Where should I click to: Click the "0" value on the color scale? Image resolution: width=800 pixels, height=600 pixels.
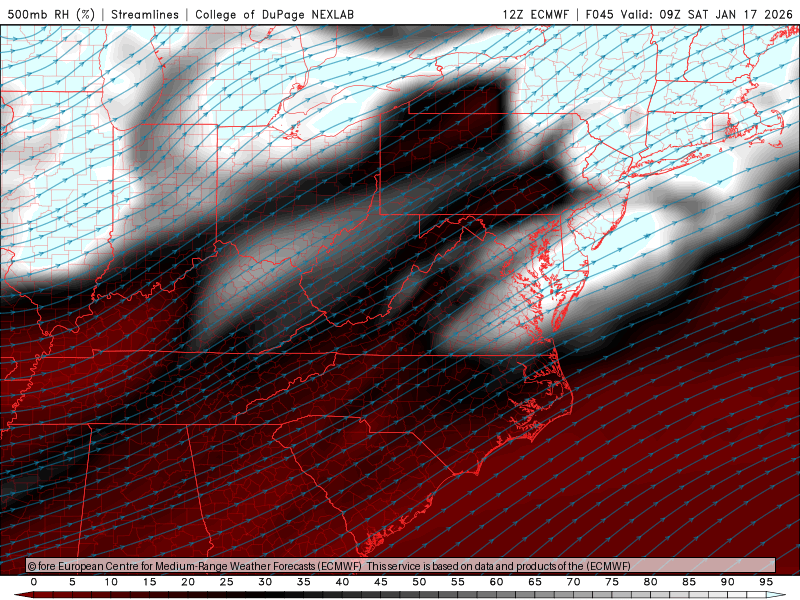click(34, 582)
